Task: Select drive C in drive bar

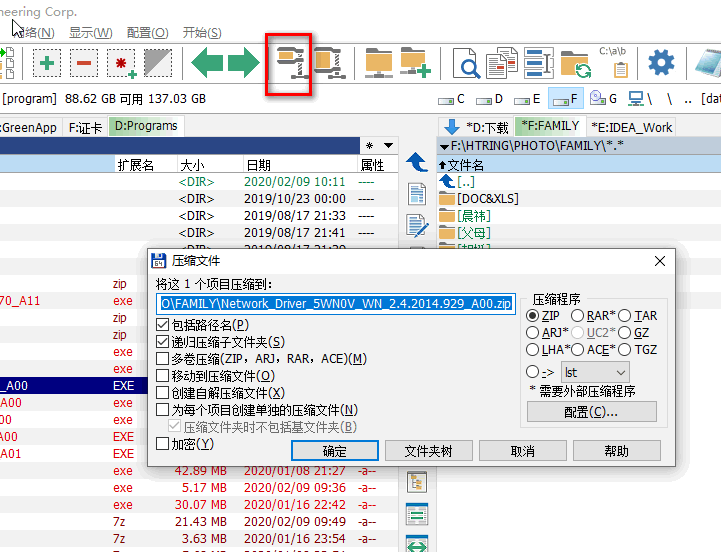Action: (x=452, y=99)
